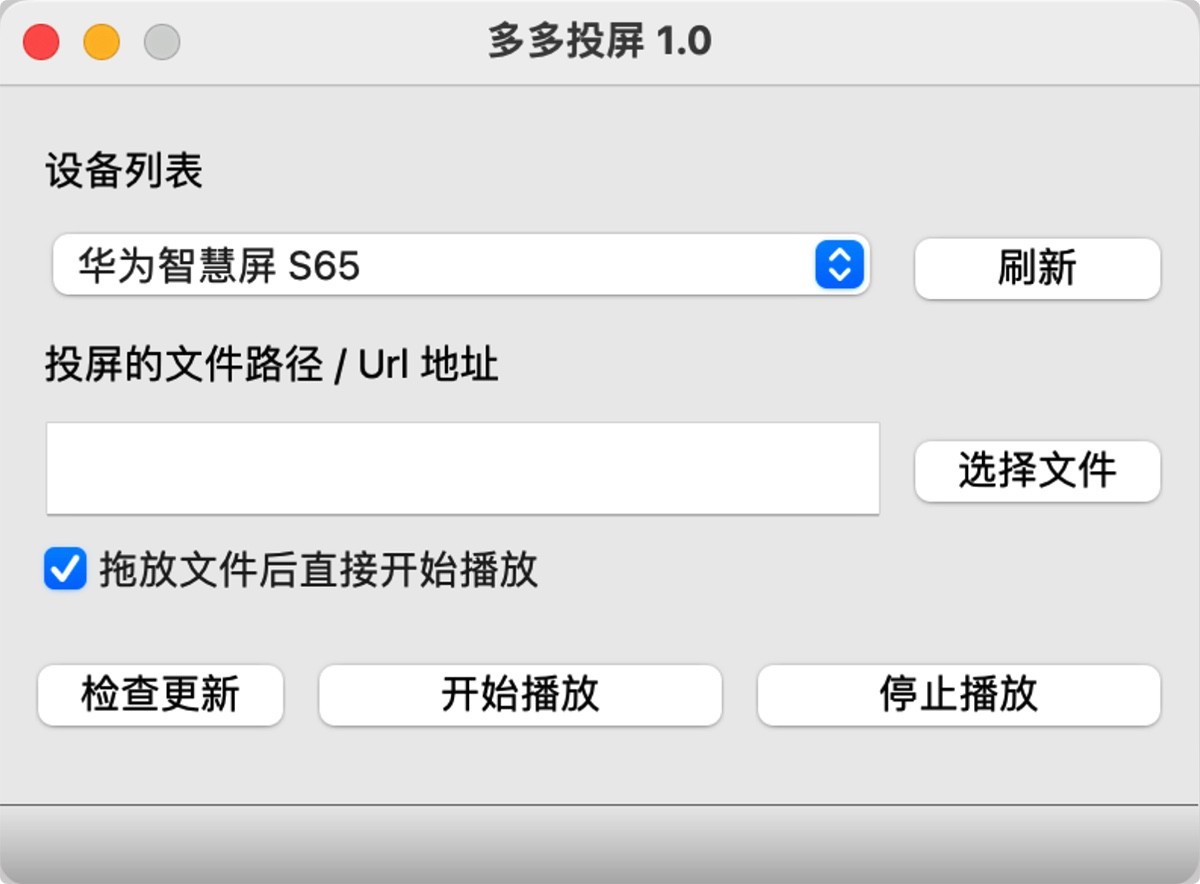Click 检查更新 to check for updates
1200x884 pixels.
[160, 695]
